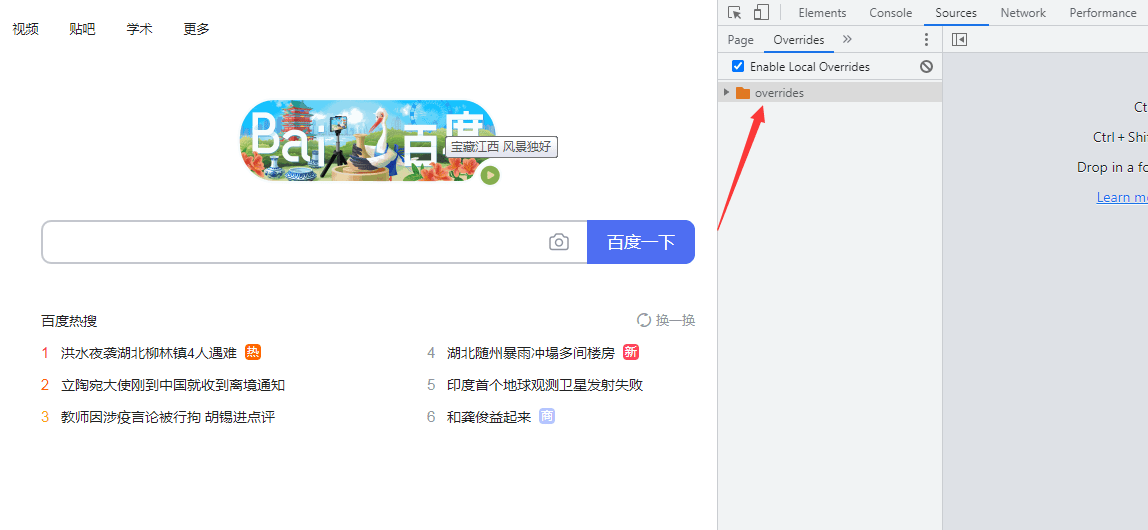
Task: Clear overrides configuration icon
Action: point(926,67)
